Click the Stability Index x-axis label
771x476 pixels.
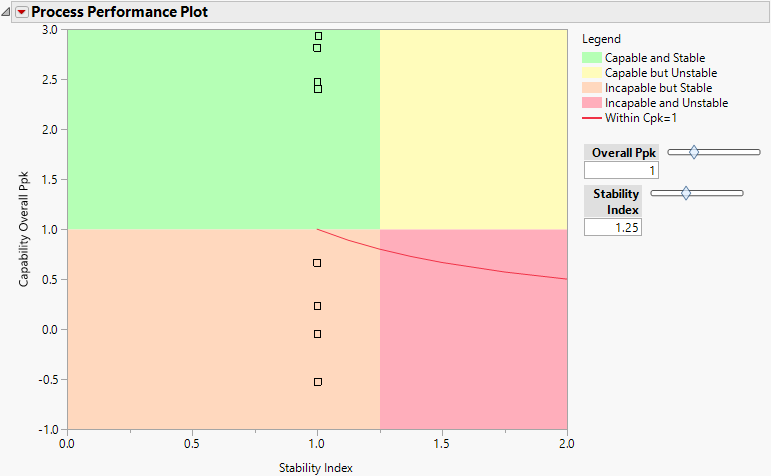316,467
